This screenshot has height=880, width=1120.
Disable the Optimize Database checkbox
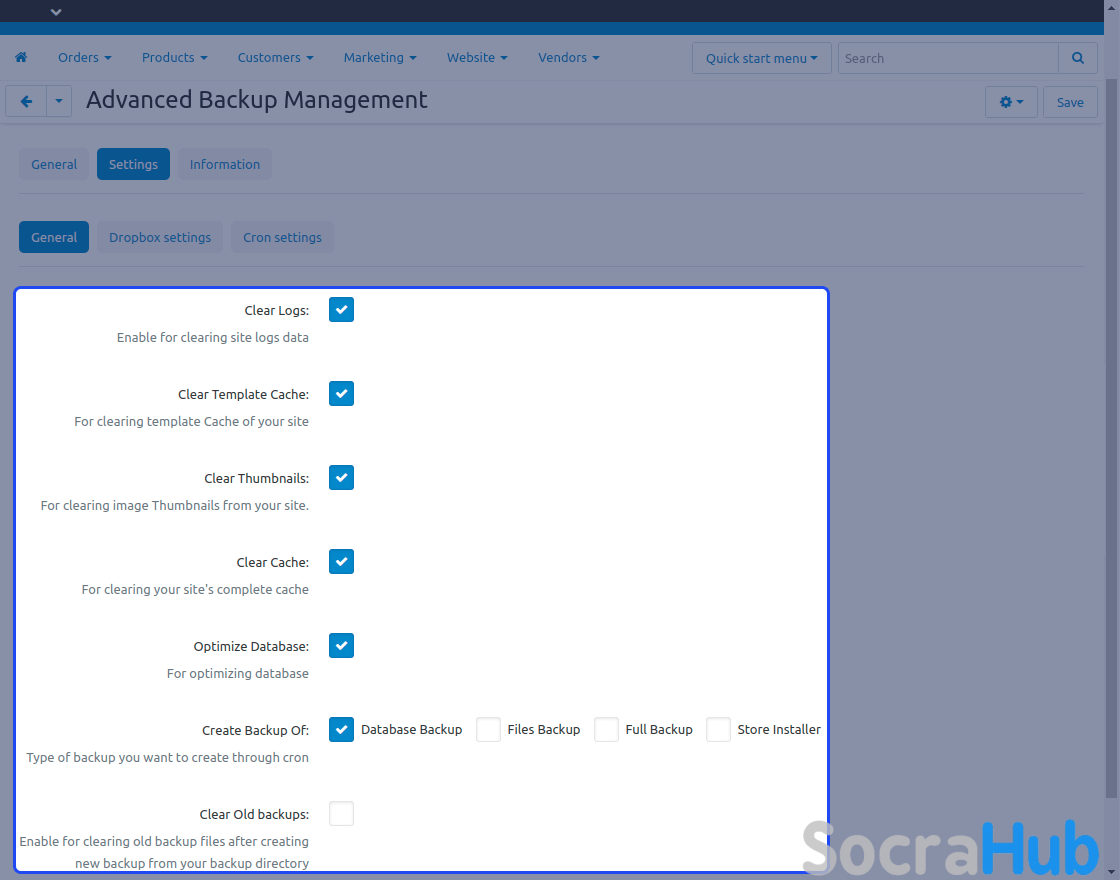(x=342, y=646)
